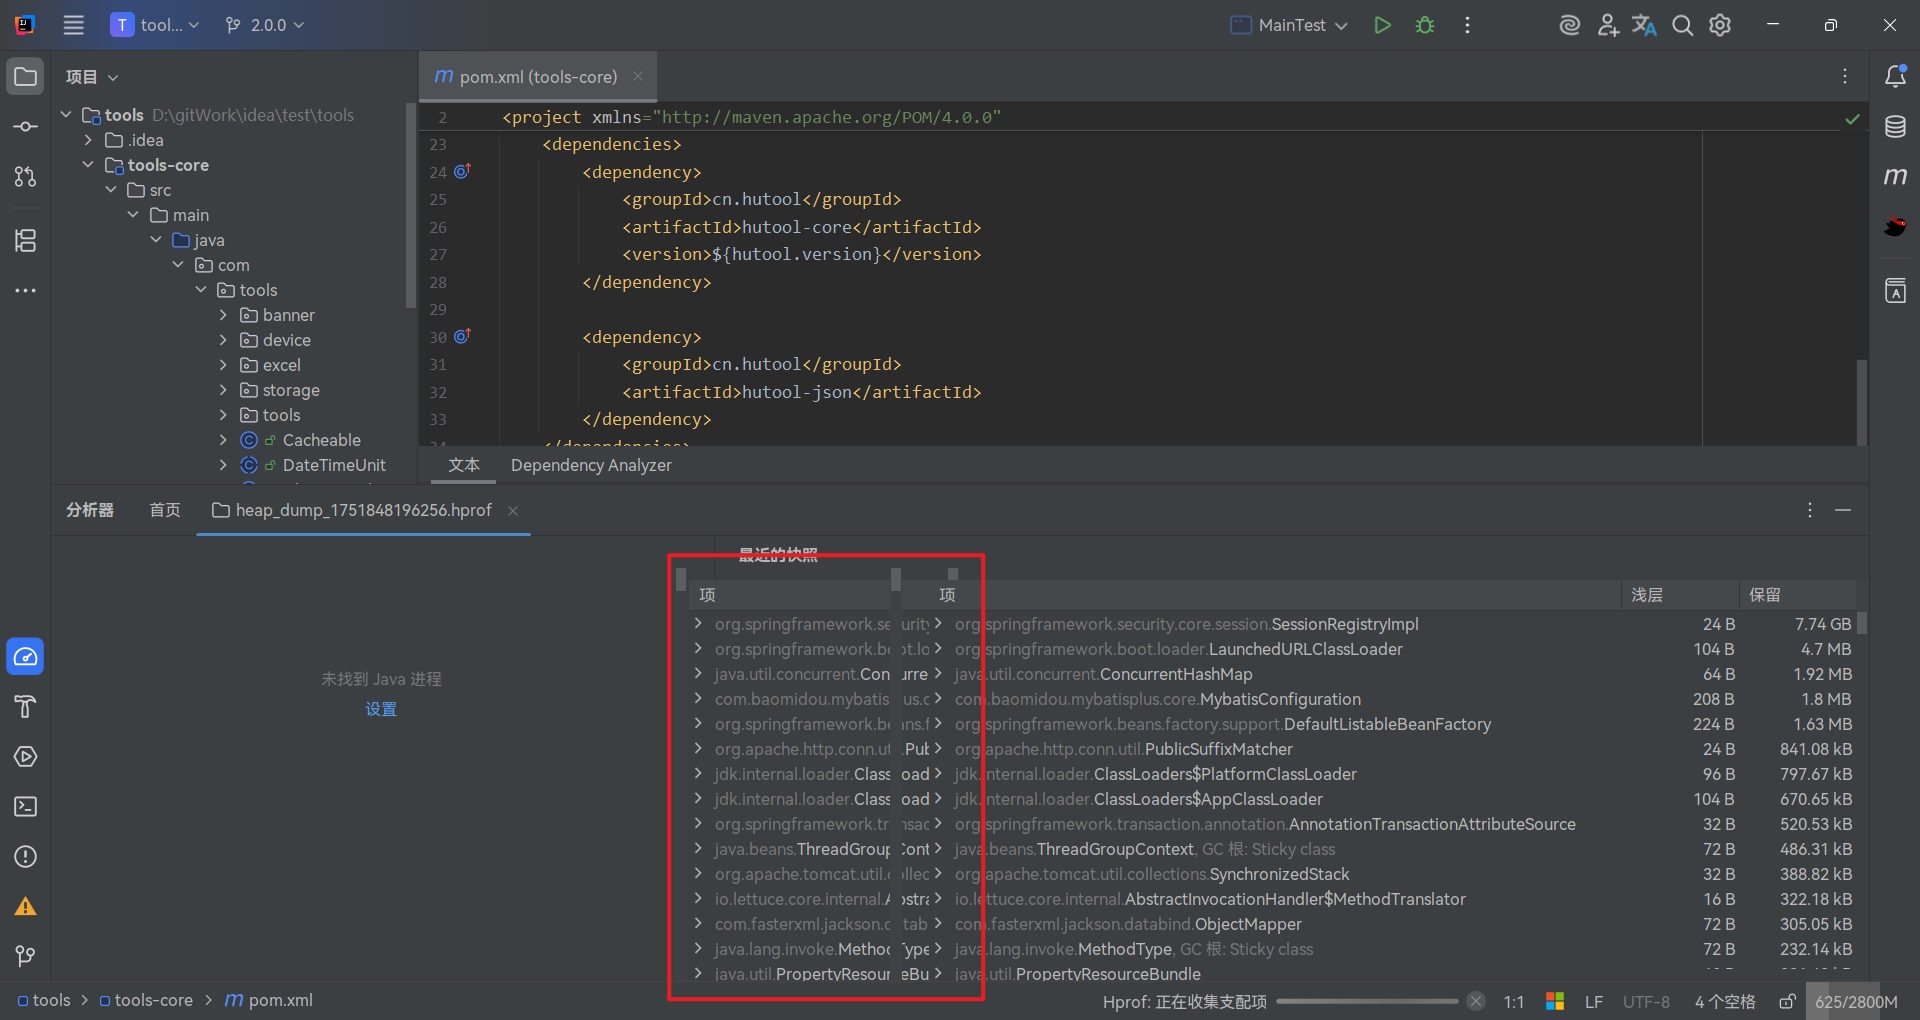The height and width of the screenshot is (1020, 1920).
Task: Click the editor vertical scrollbar
Action: pos(1861,402)
